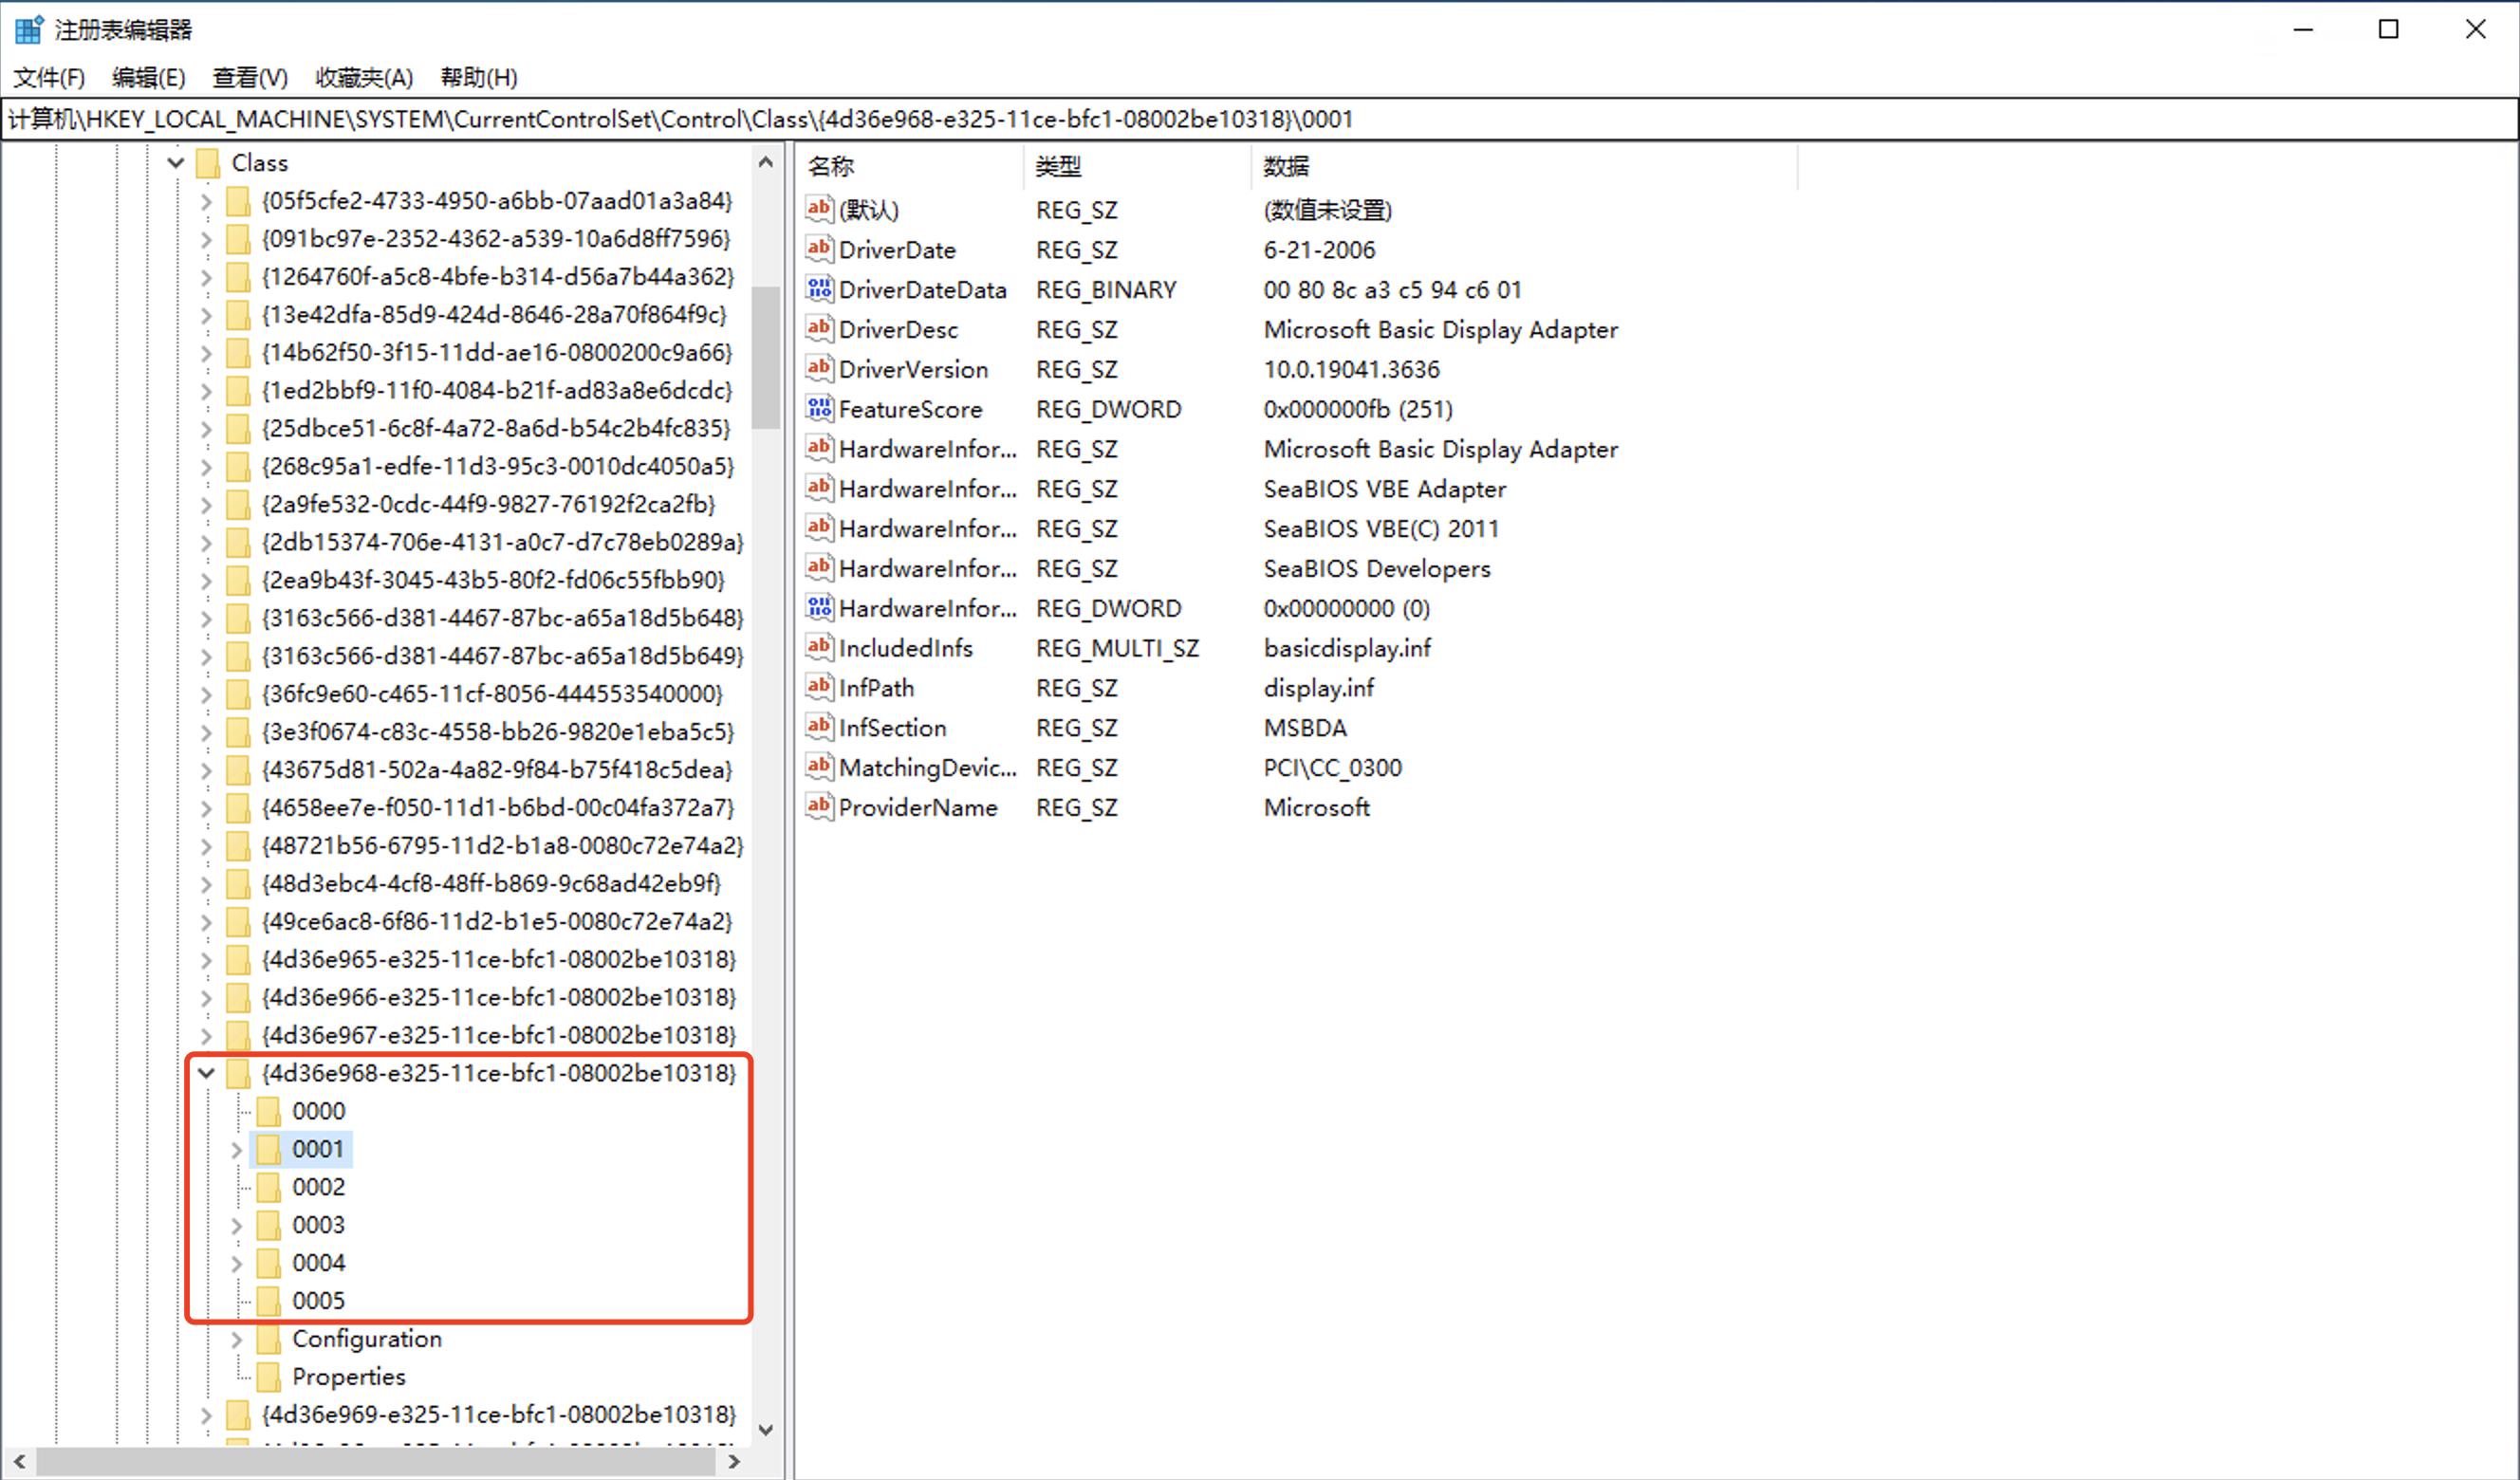Sort values by the 类型 column header

1137,166
